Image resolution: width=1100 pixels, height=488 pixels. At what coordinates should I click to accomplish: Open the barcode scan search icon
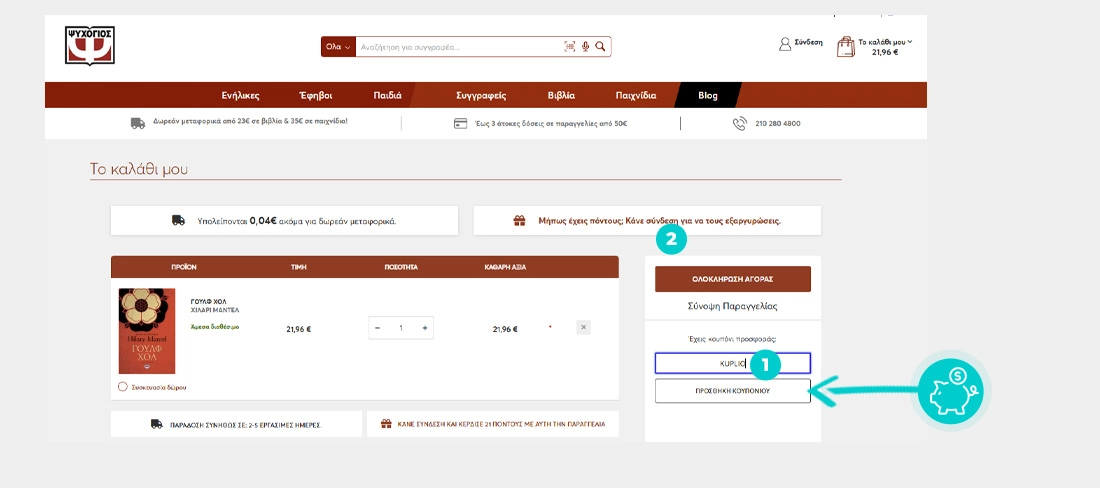570,47
